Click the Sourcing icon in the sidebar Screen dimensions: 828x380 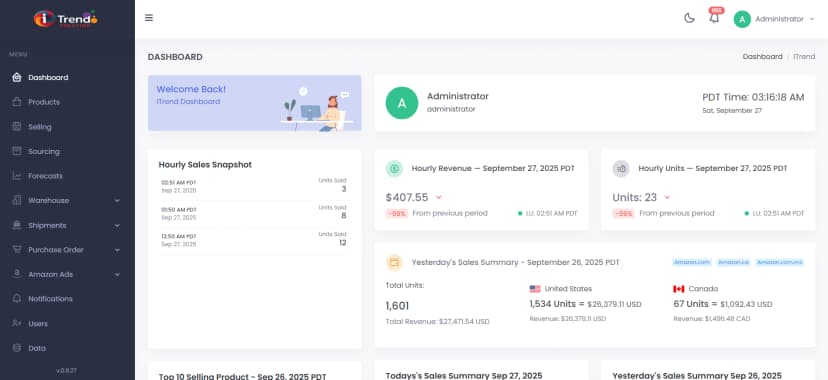pos(17,151)
